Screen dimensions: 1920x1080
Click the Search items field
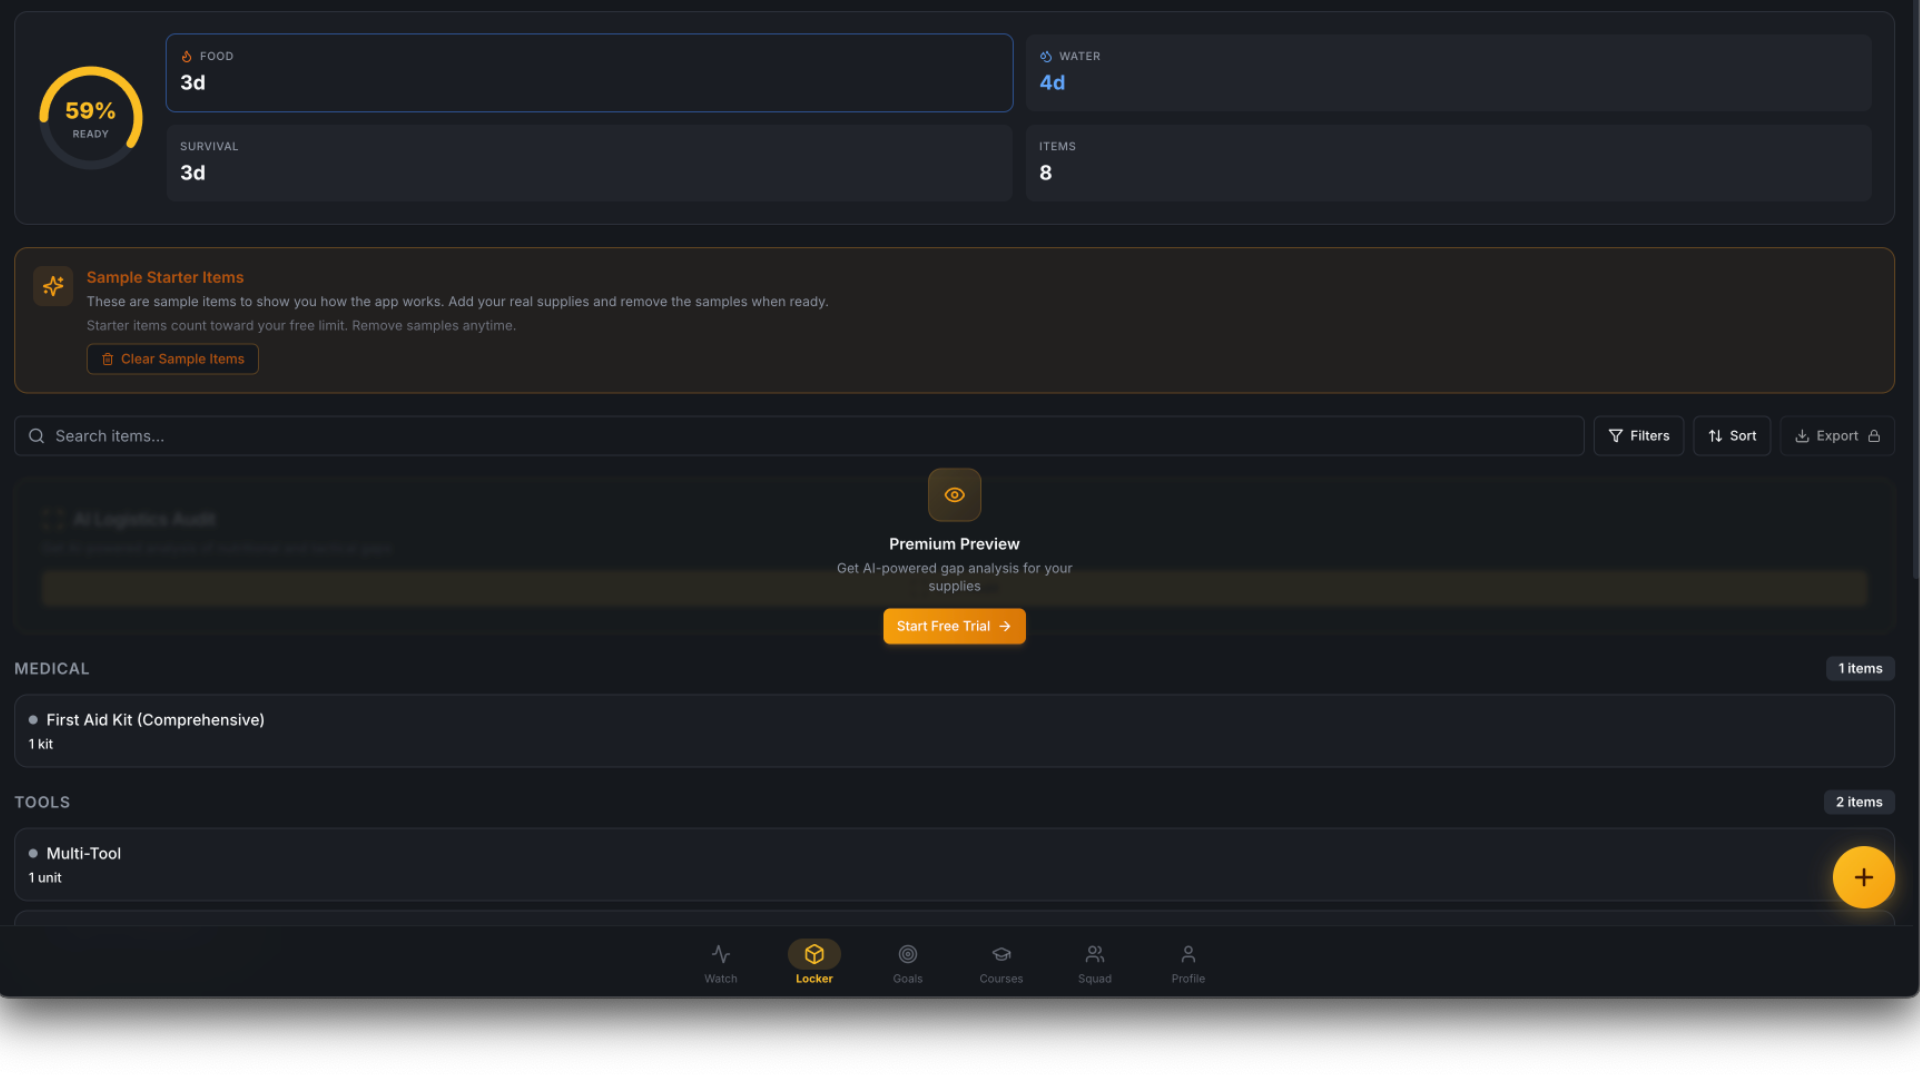[x=800, y=436]
